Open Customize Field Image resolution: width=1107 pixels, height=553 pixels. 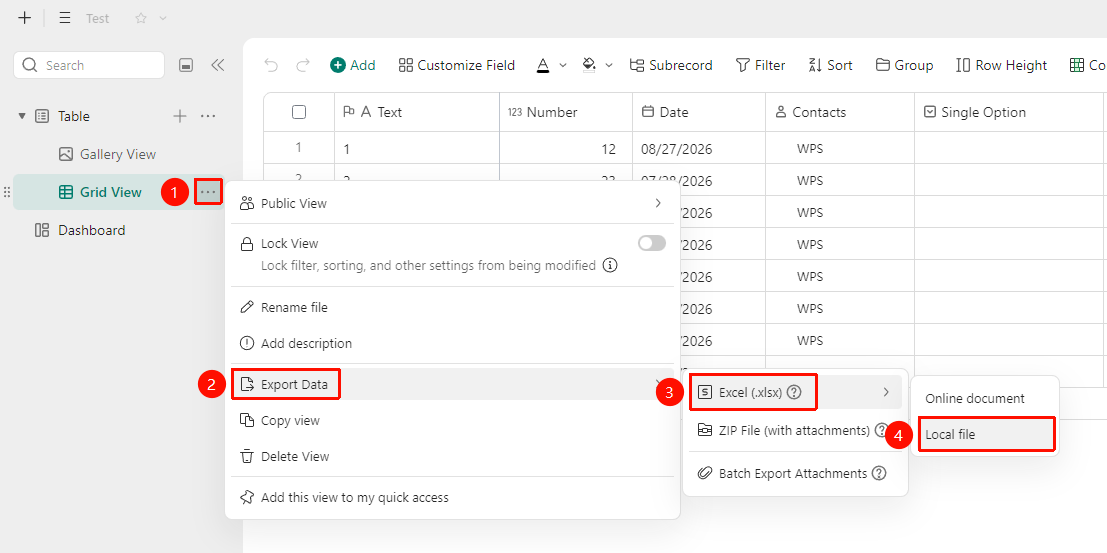(457, 65)
